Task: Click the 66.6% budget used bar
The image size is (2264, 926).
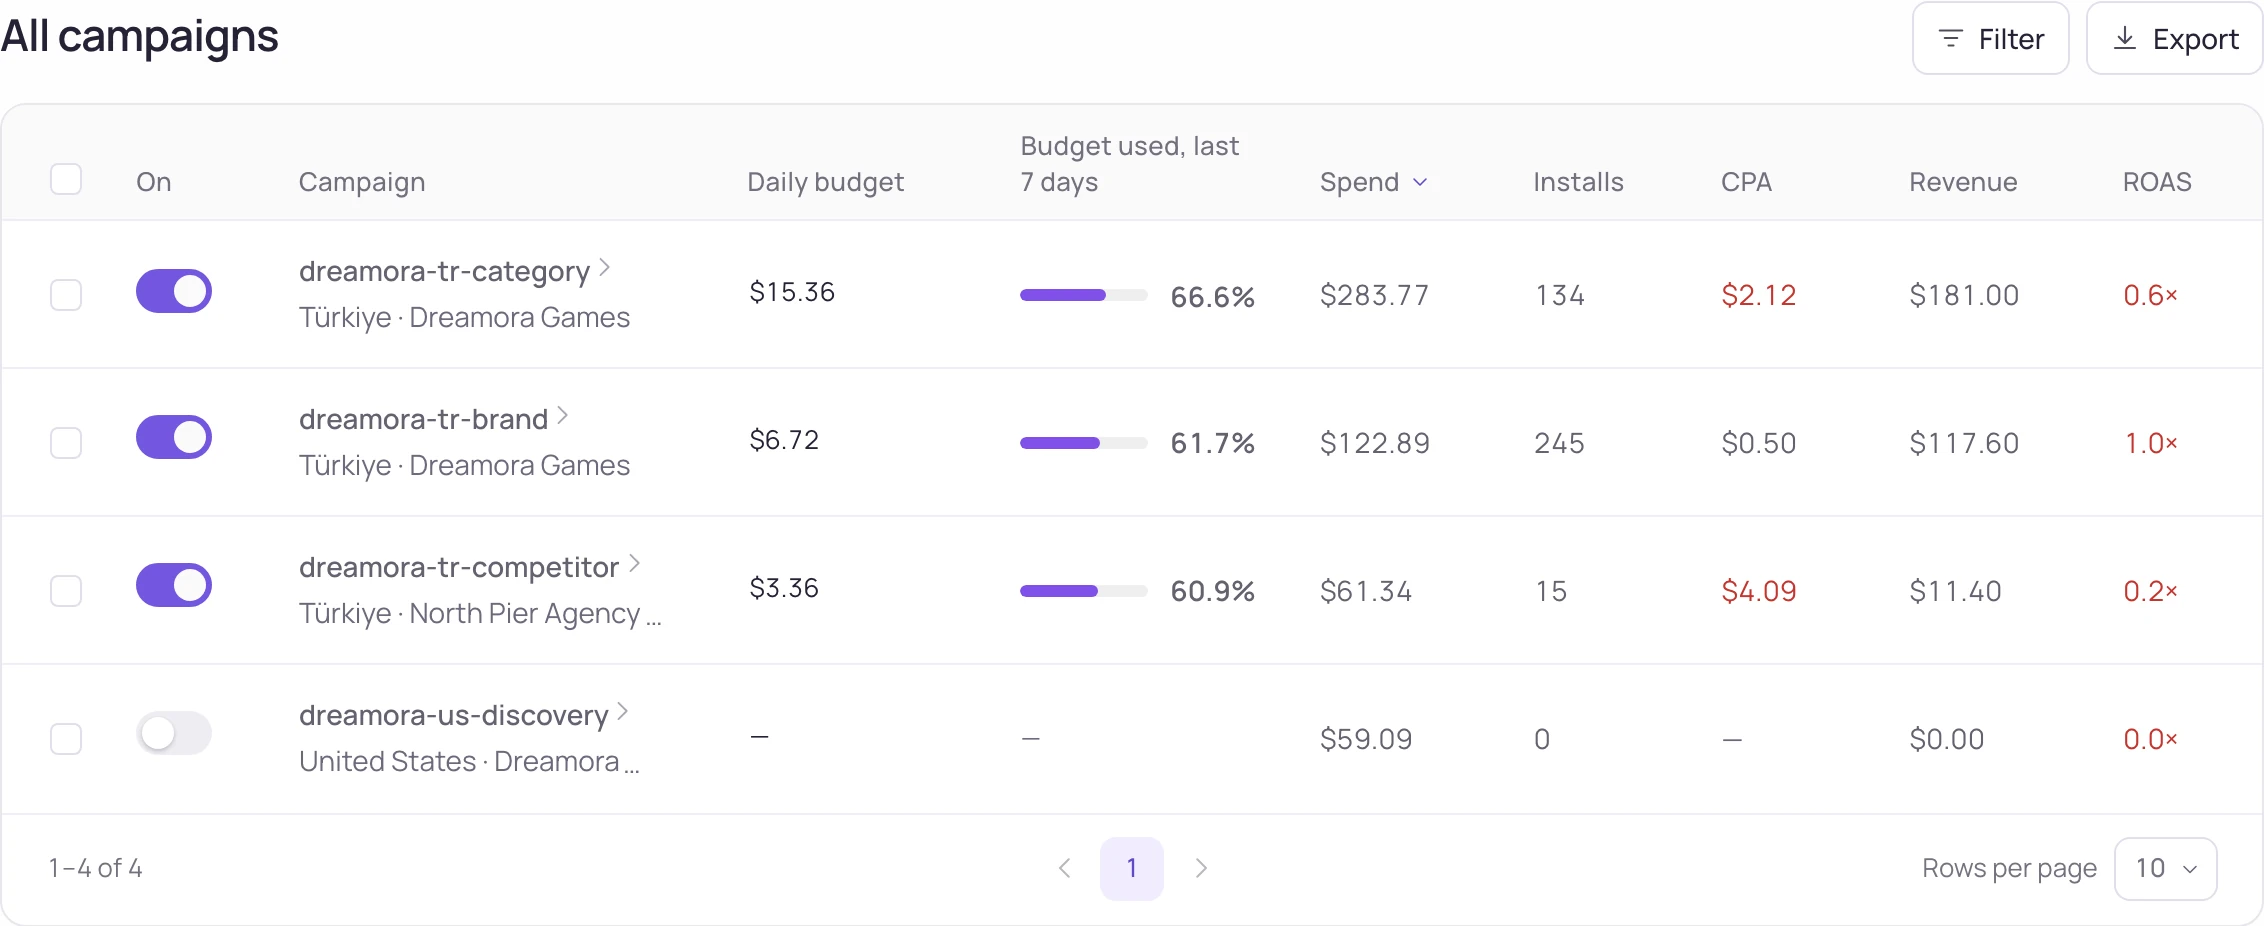Action: tap(1084, 295)
